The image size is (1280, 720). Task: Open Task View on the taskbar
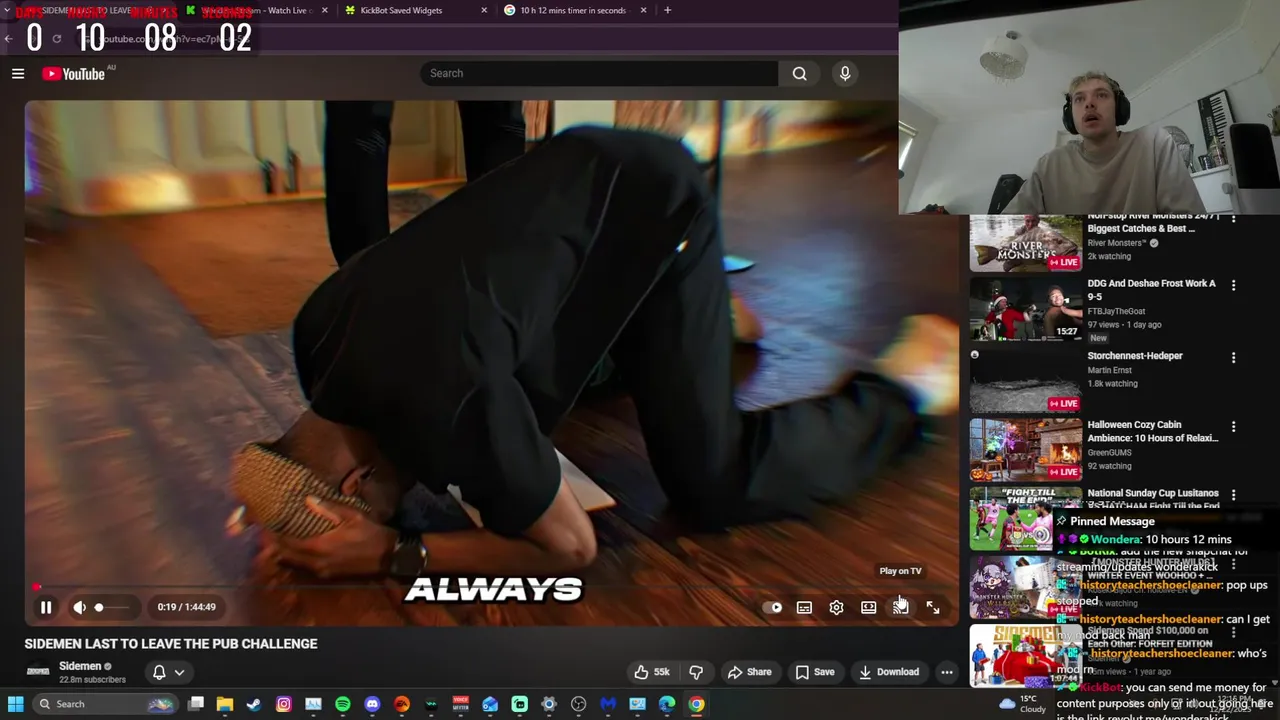[196, 704]
